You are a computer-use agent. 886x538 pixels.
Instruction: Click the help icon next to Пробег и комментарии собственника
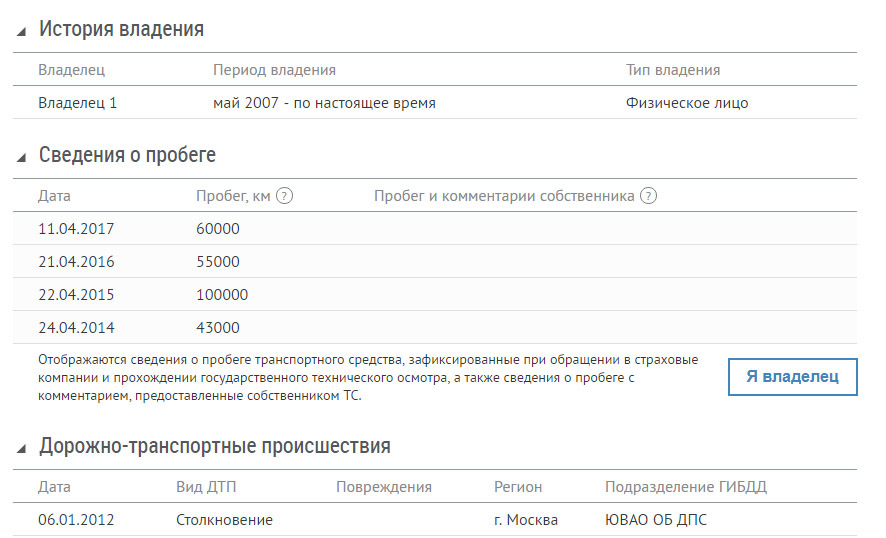(648, 196)
